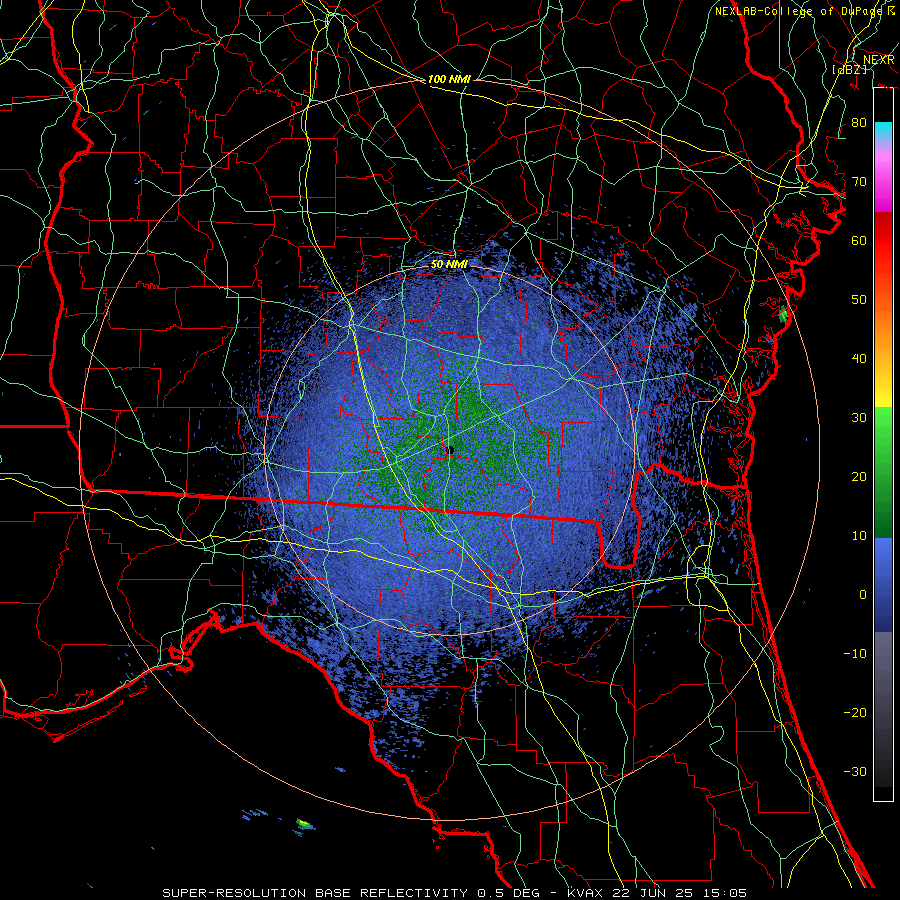Click the 70 value on the dBZ scale
The image size is (900, 900).
(859, 182)
